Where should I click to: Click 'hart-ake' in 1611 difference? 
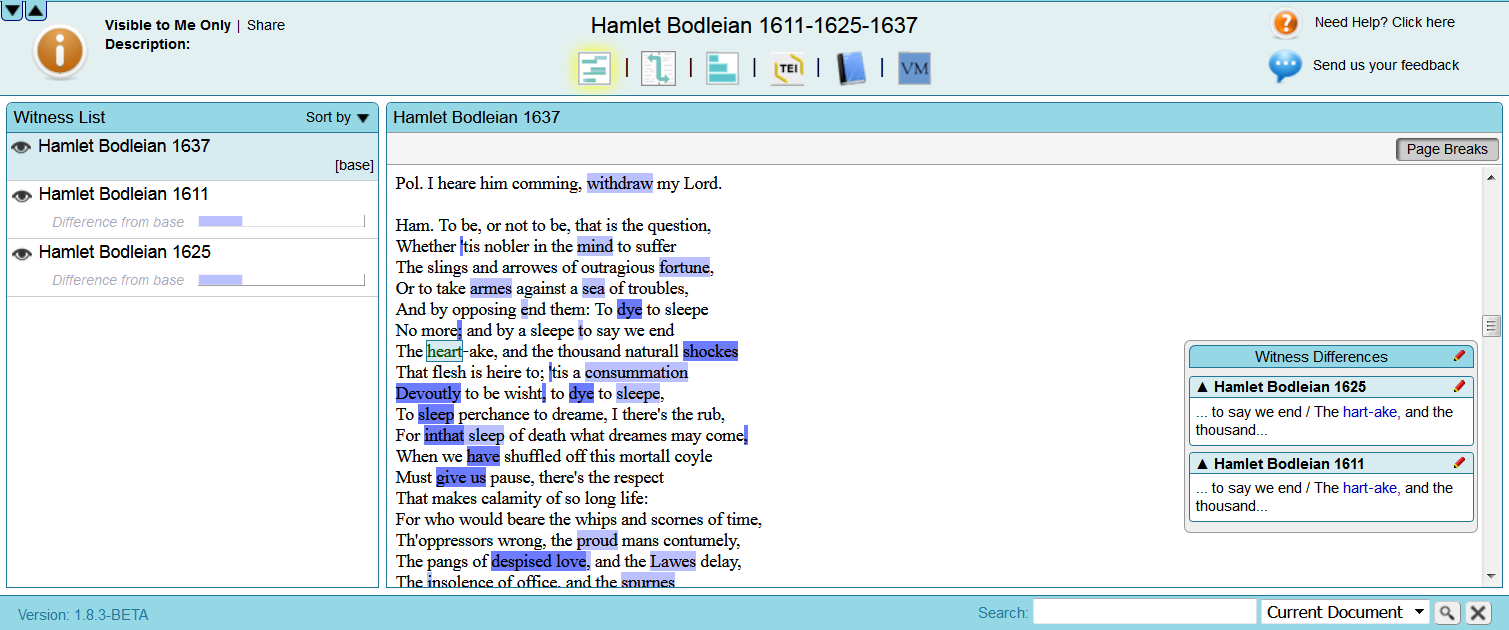[1370, 488]
